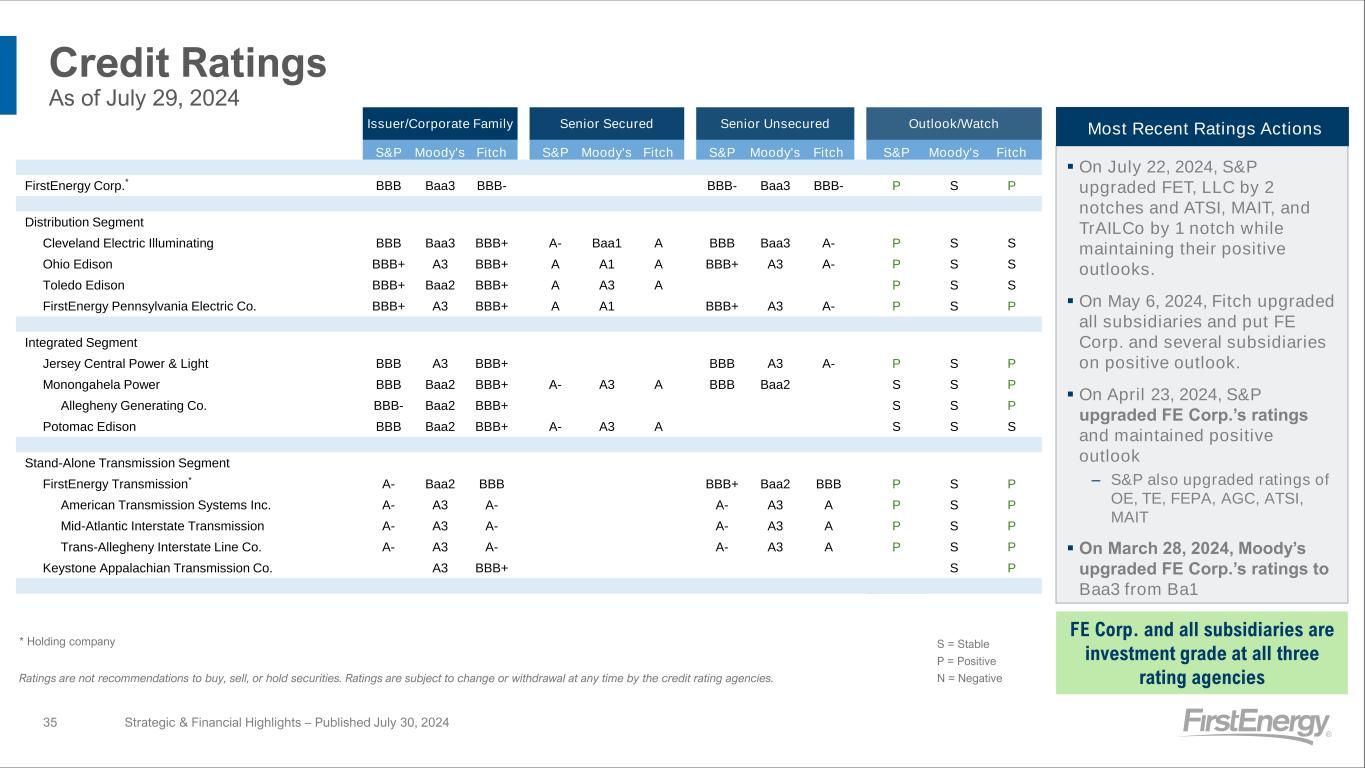Click the 'As of July 29, 2024' subtitle
Screen dimensions: 1365x768
pos(144,98)
